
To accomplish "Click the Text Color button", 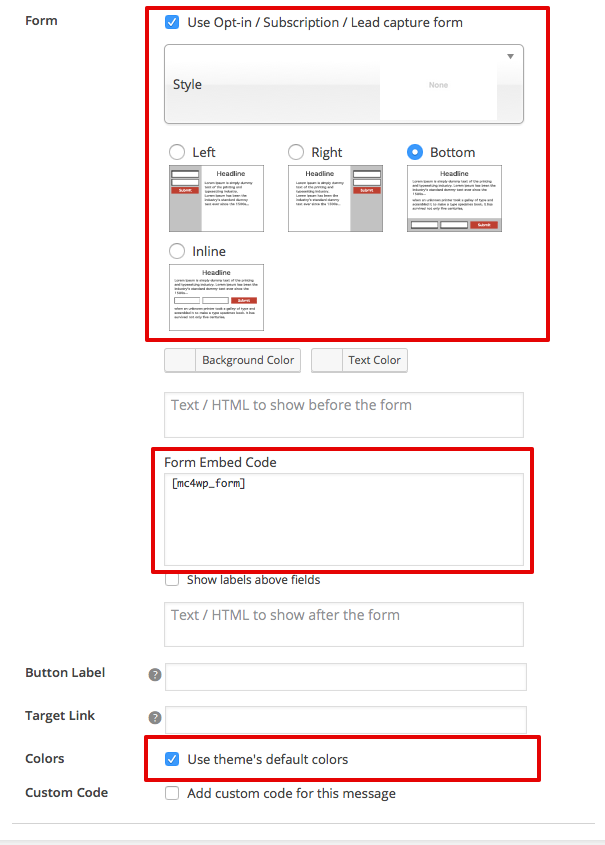I will click(373, 360).
